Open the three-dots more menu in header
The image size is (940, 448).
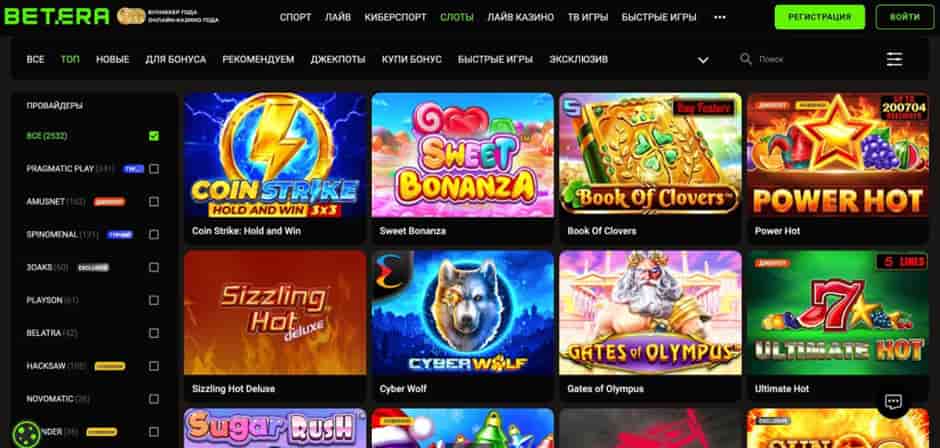click(x=719, y=17)
